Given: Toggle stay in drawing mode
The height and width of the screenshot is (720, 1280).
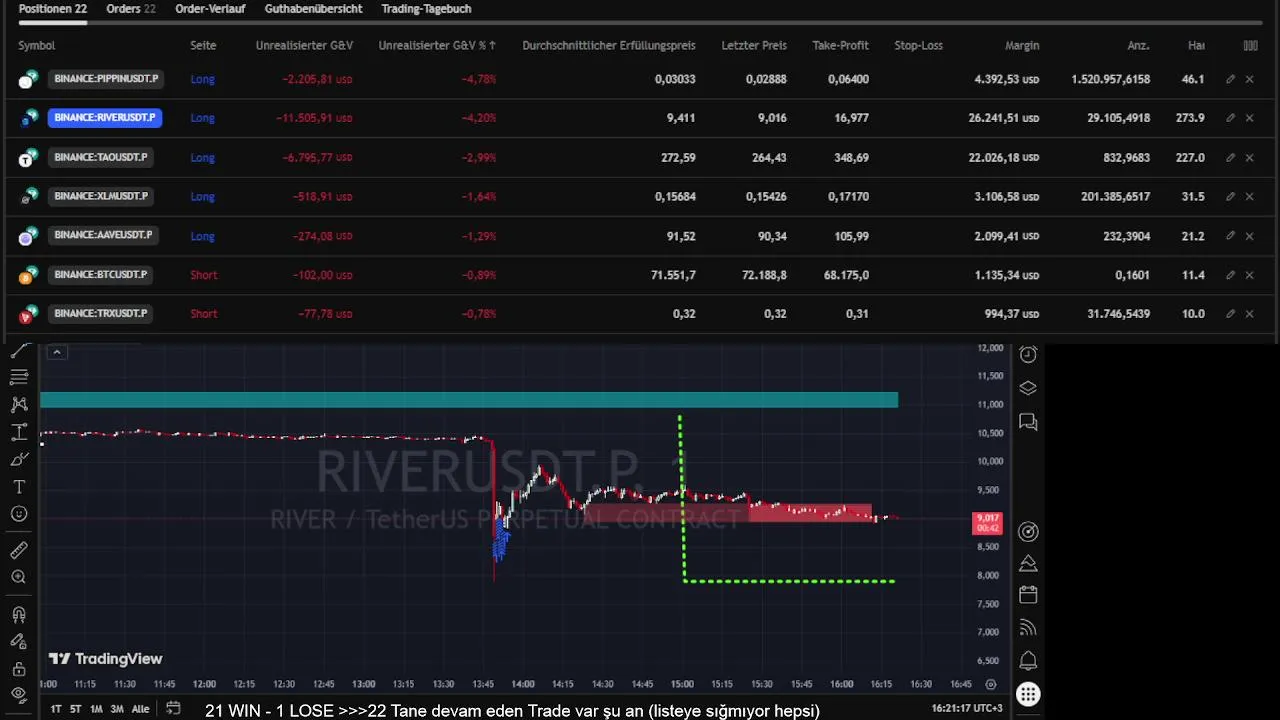Looking at the screenshot, I should pos(18,641).
